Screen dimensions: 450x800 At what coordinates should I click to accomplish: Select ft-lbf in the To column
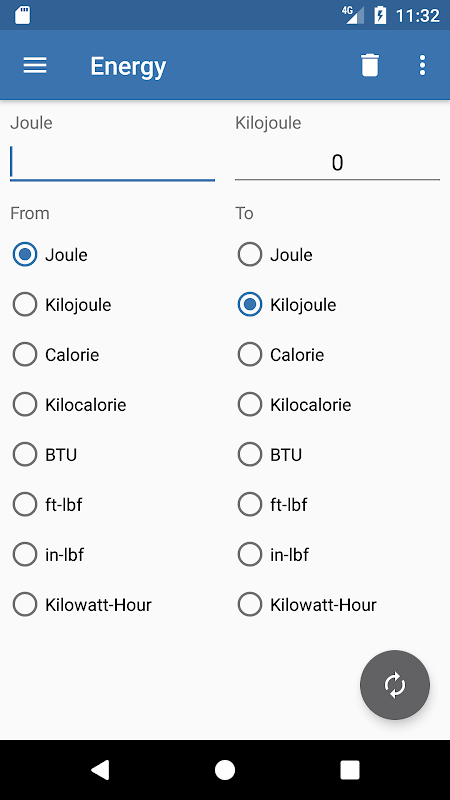point(272,505)
